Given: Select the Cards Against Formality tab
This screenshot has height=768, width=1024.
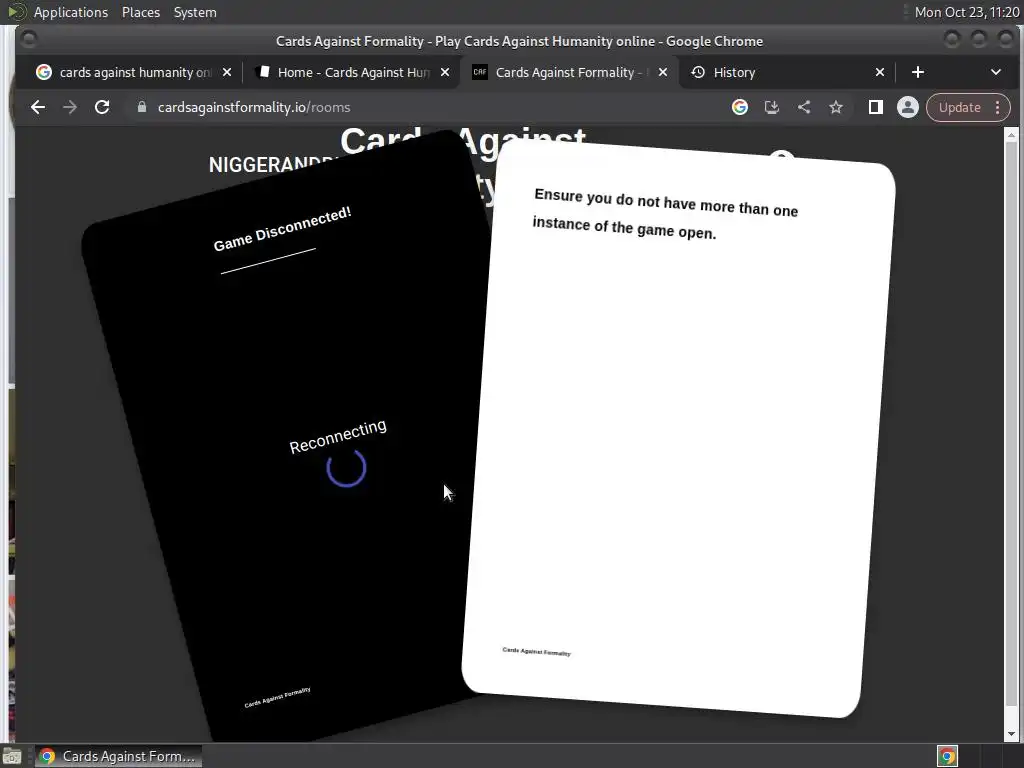Looking at the screenshot, I should pos(570,72).
